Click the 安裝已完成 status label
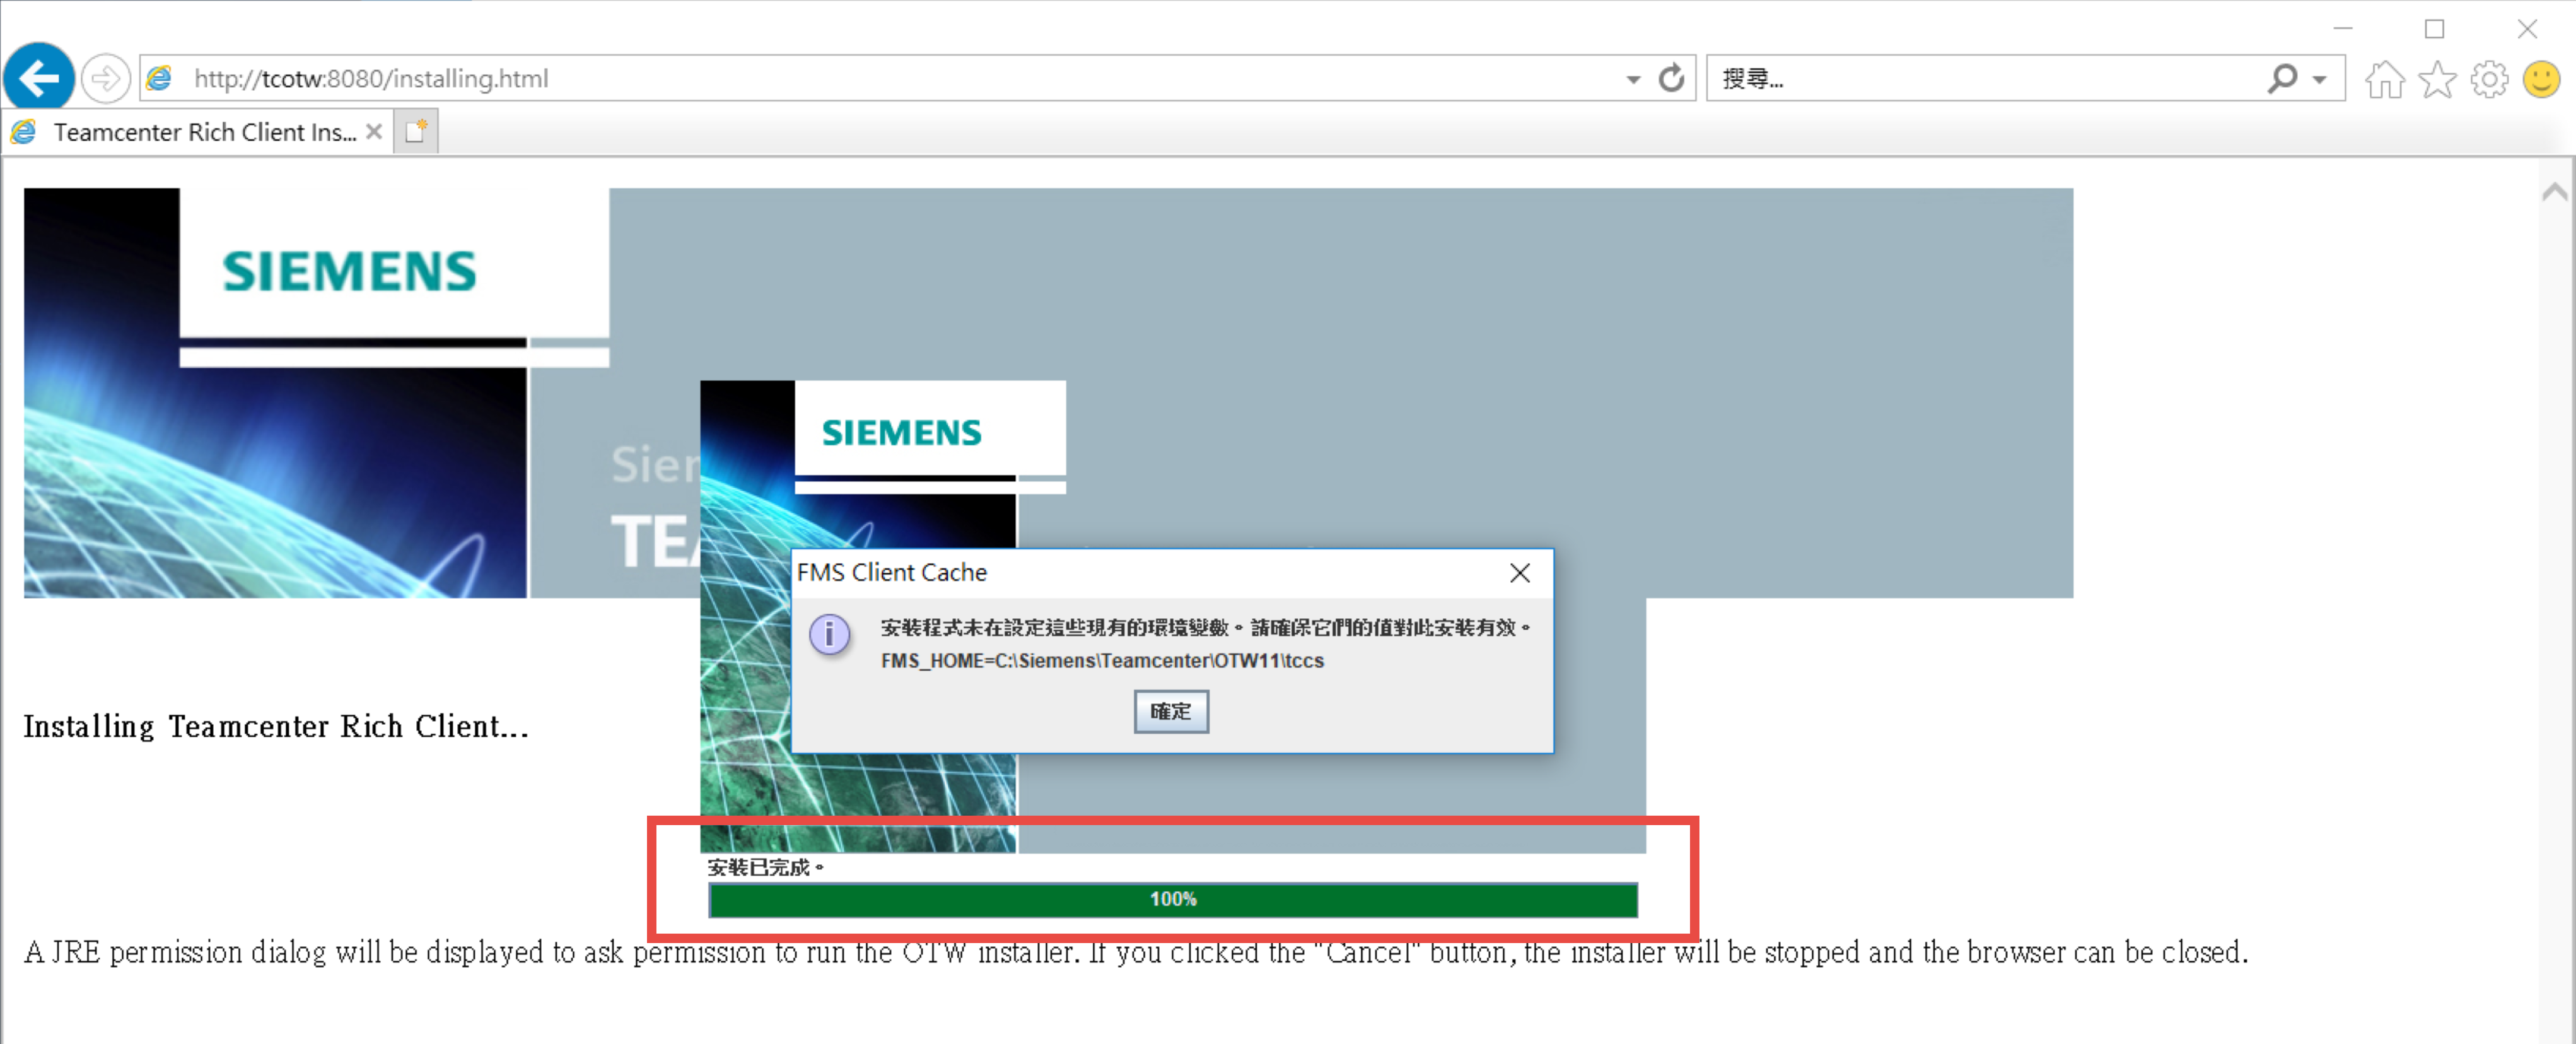 point(765,866)
